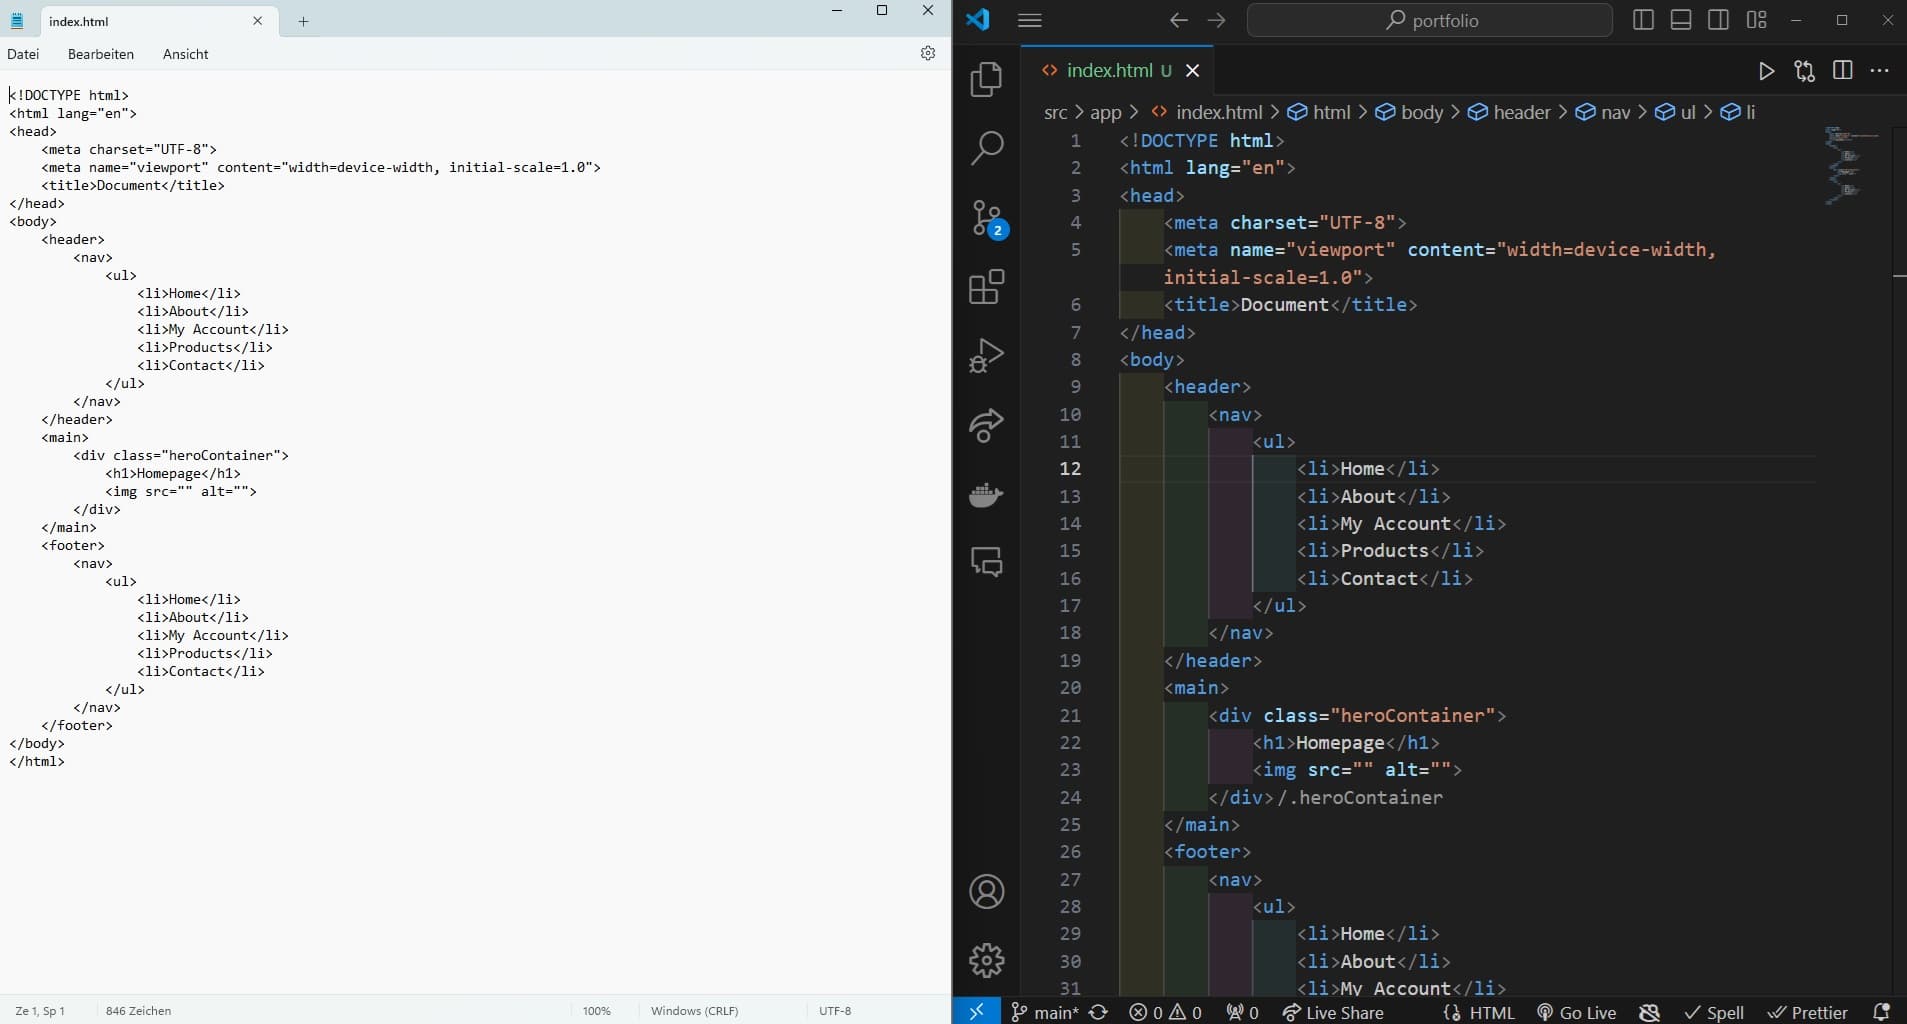Image resolution: width=1907 pixels, height=1024 pixels.
Task: Change language mode from HTML in status bar
Action: [1492, 1012]
